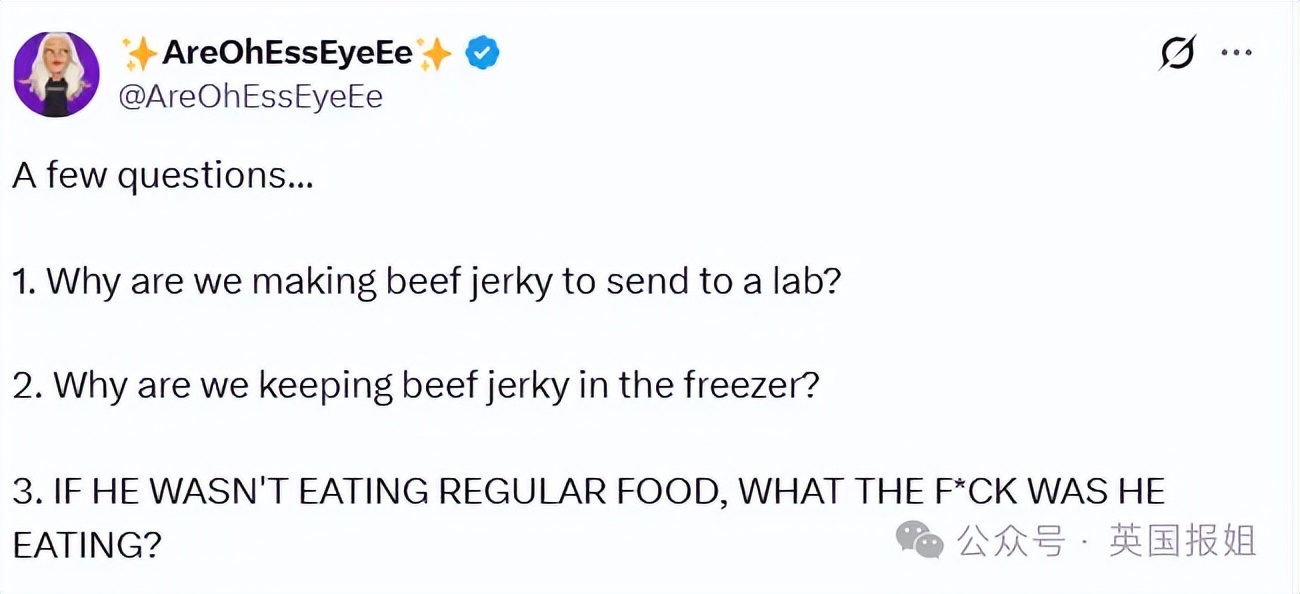
Task: Open the three-dot more options menu
Action: point(1237,53)
